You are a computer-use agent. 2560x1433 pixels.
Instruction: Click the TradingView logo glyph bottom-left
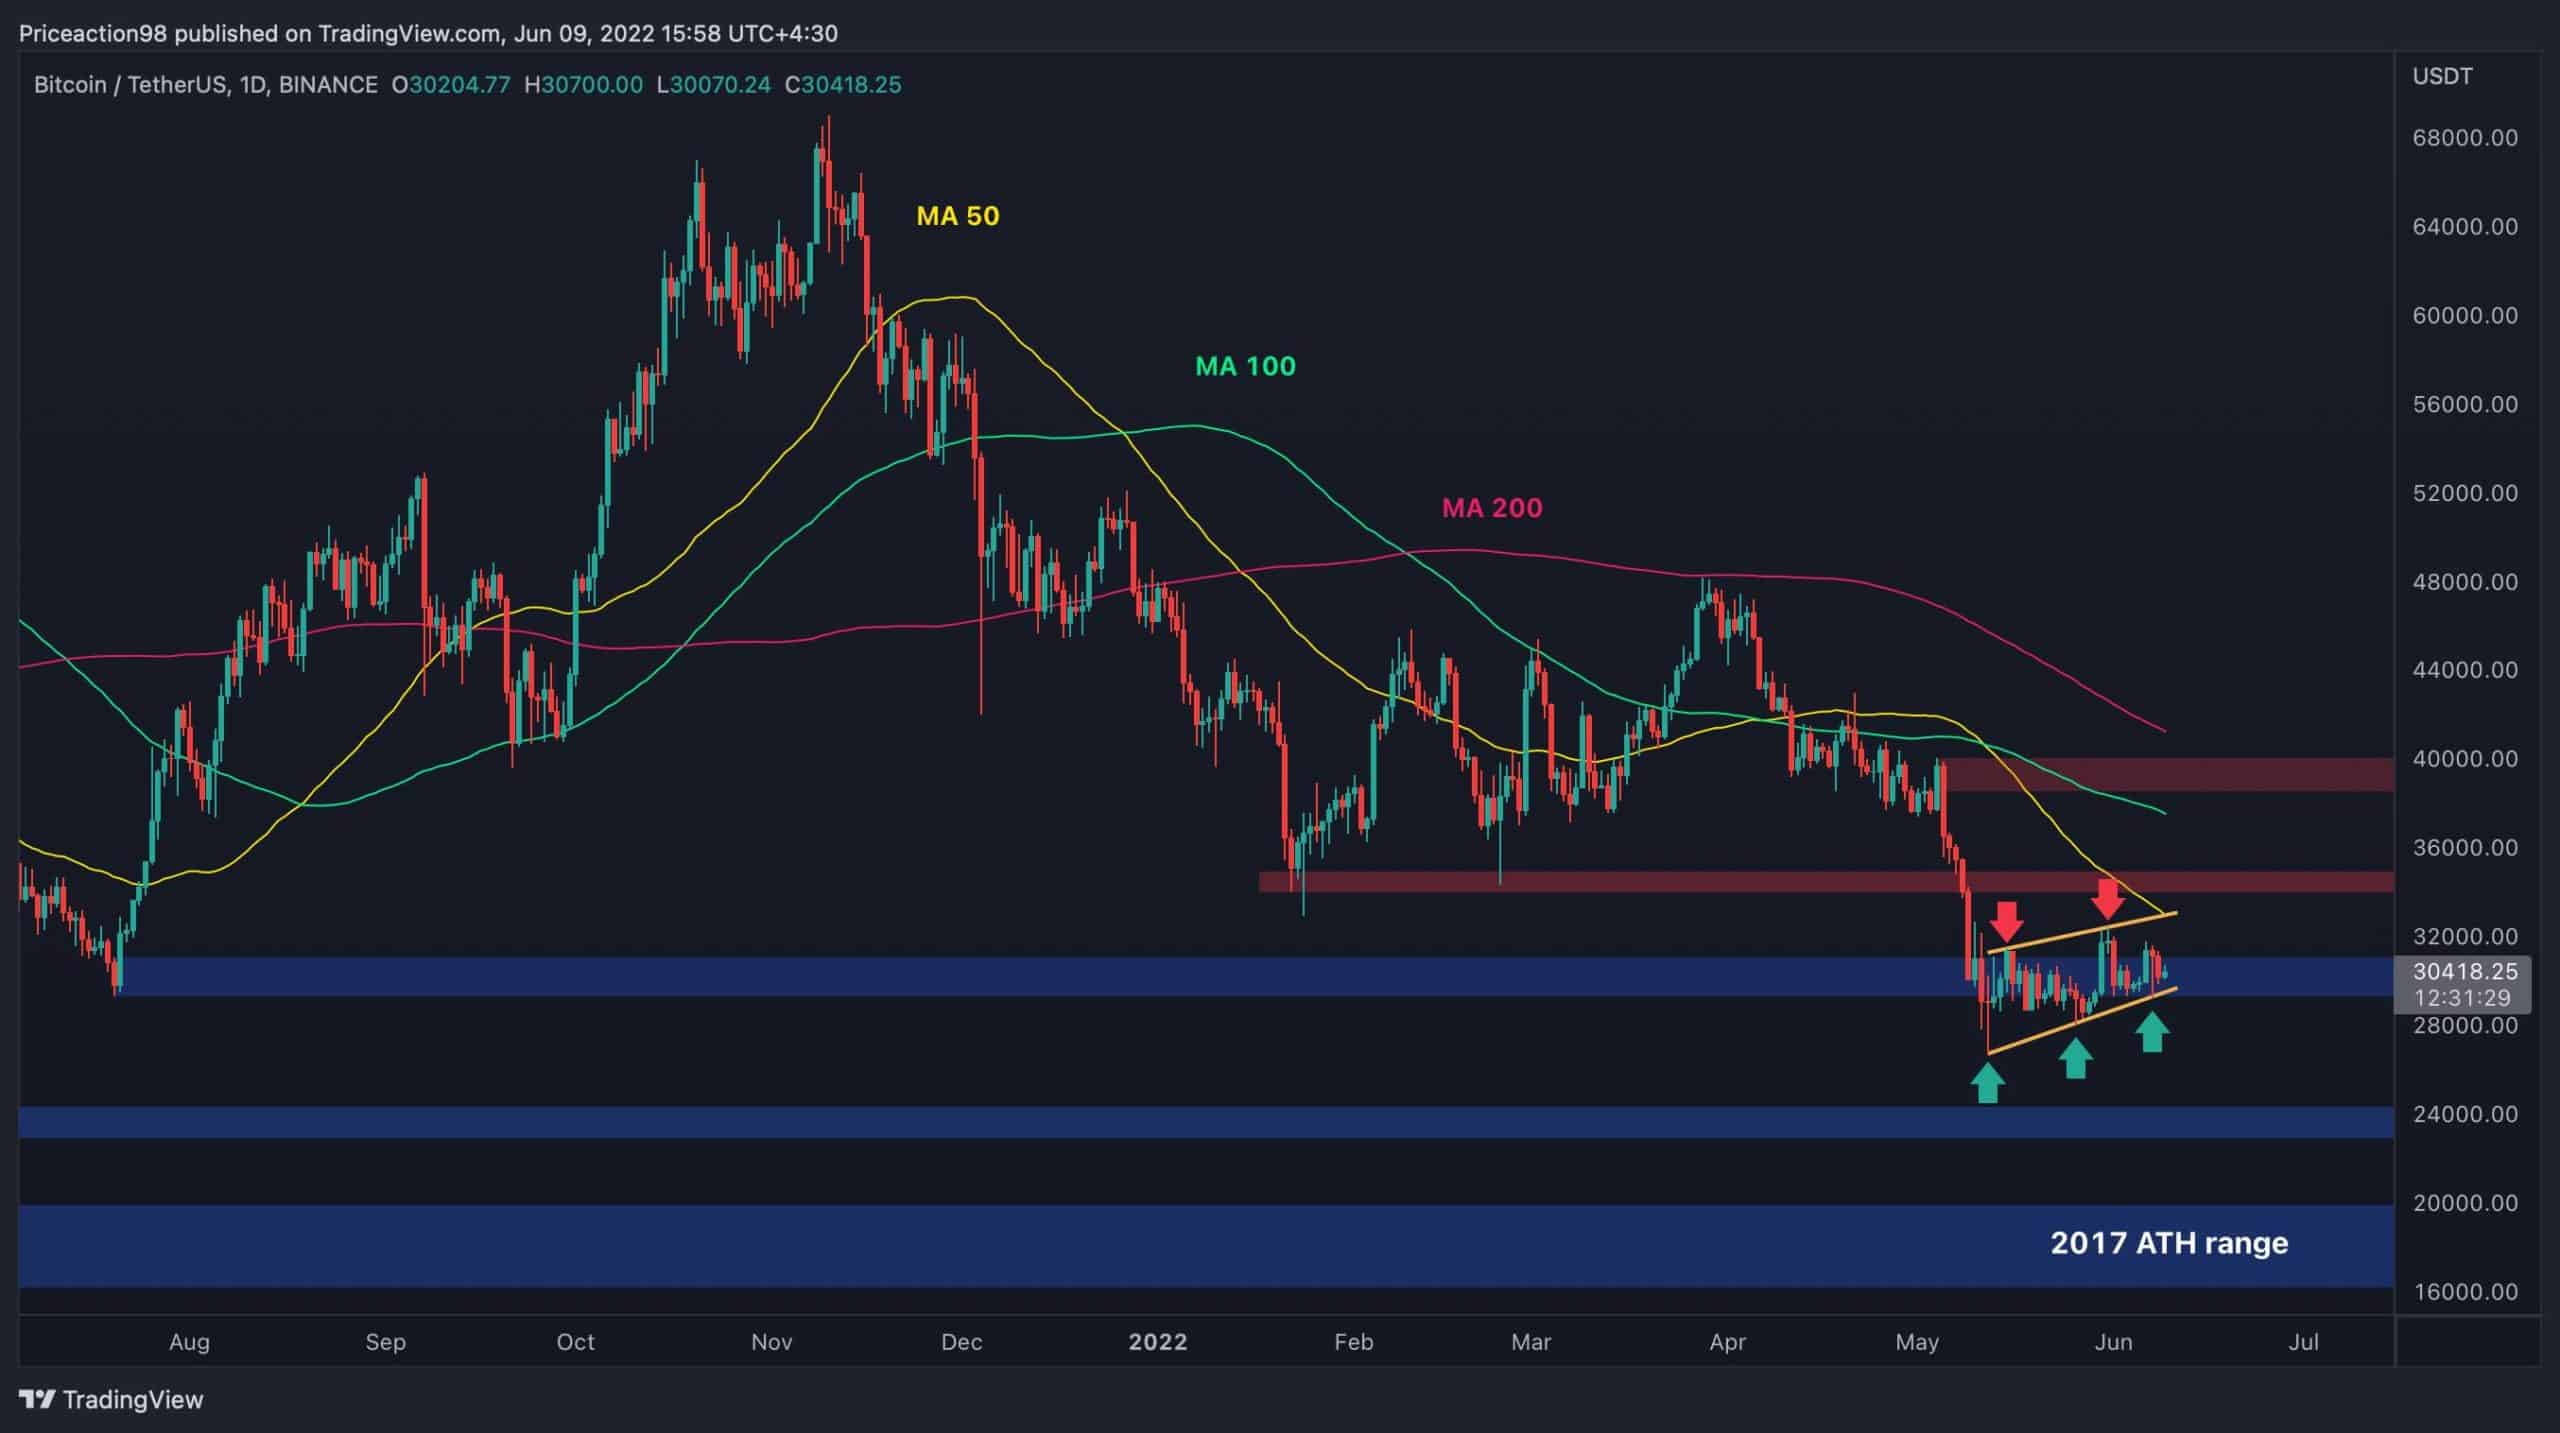coord(39,1401)
